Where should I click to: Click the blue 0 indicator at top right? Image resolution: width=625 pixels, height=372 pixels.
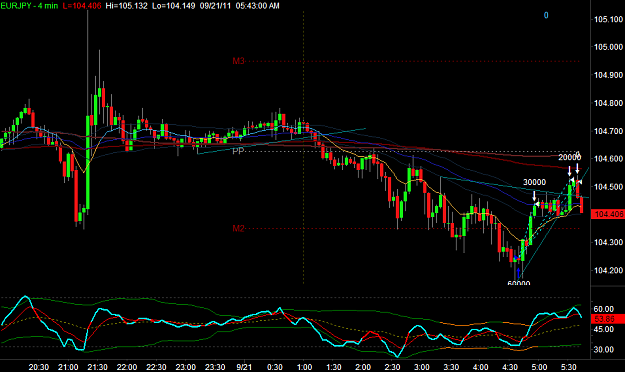(x=546, y=15)
